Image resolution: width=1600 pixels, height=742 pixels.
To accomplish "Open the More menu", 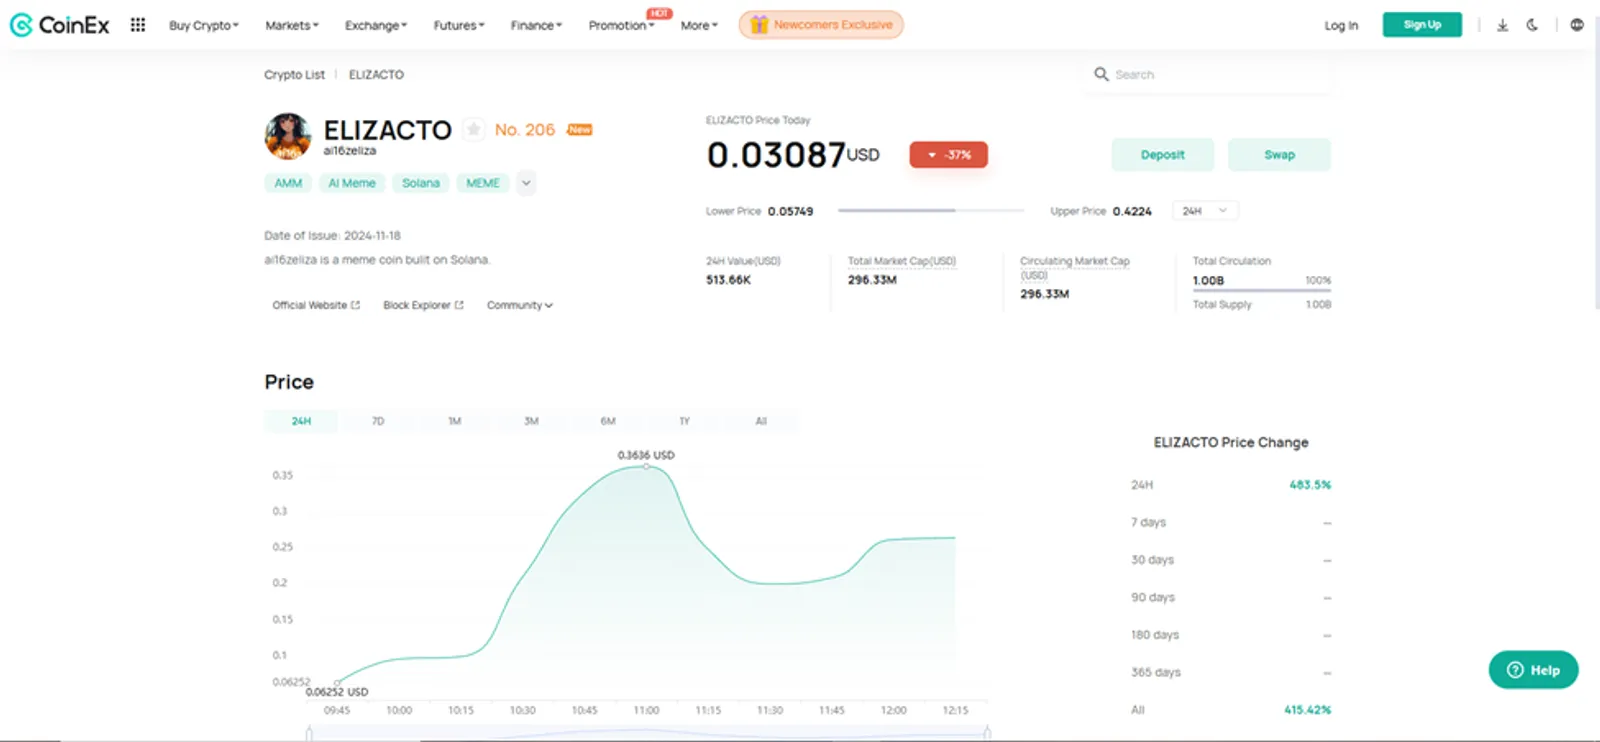I will (x=699, y=25).
